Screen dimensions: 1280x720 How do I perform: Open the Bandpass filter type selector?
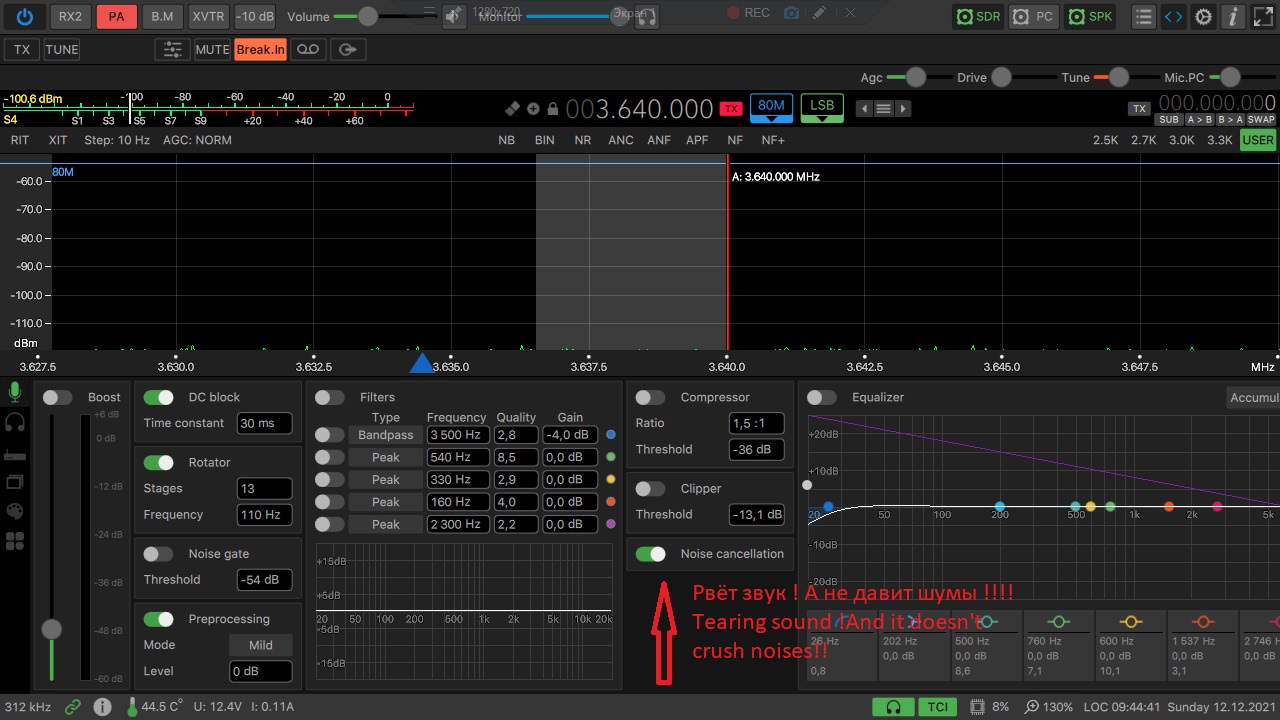tap(385, 435)
